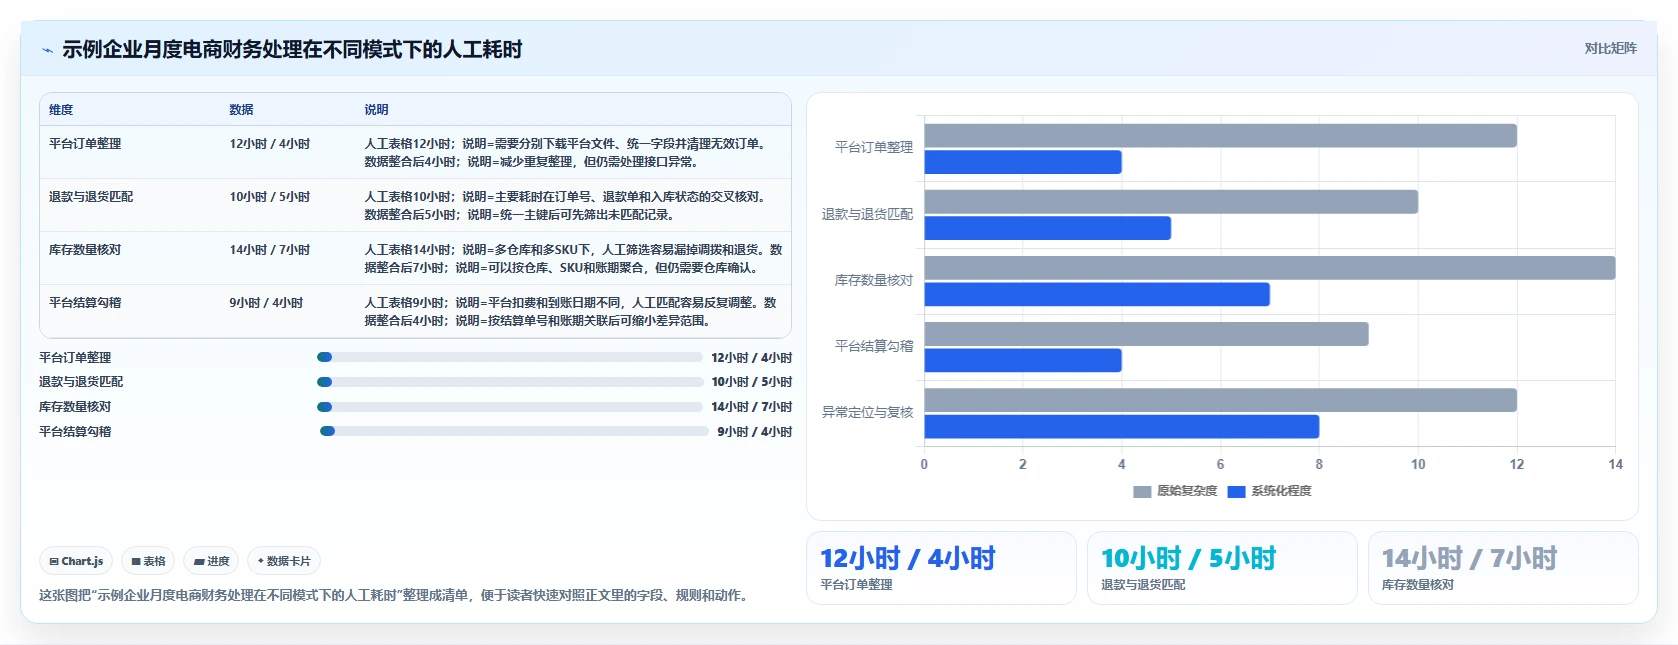
Task: Click the small icon beside the panel title
Action: pos(47,50)
